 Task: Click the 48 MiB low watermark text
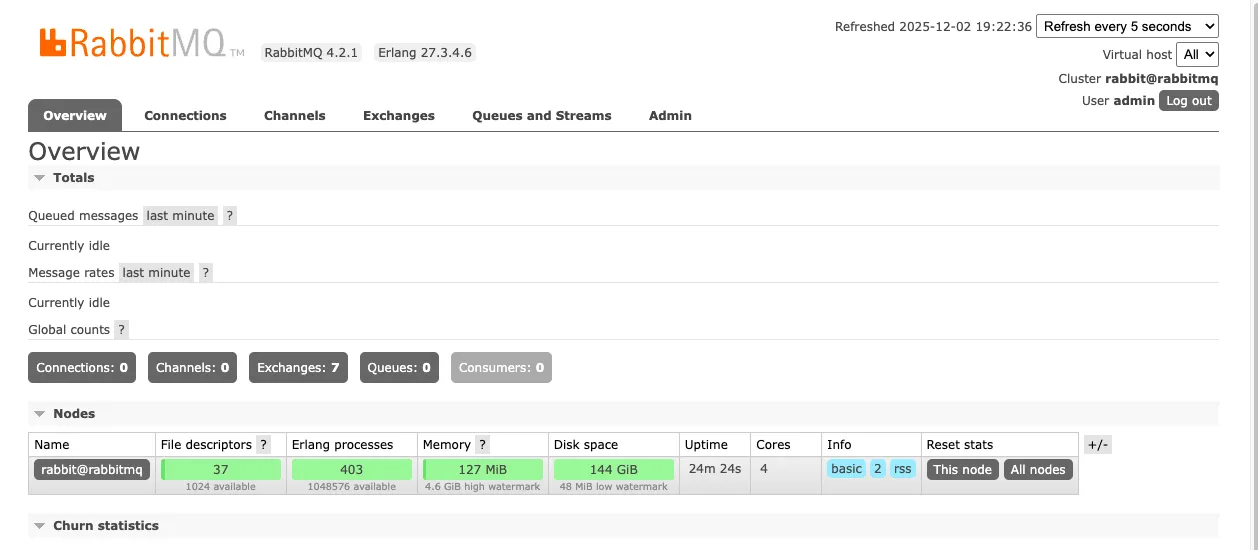pyautogui.click(x=614, y=487)
